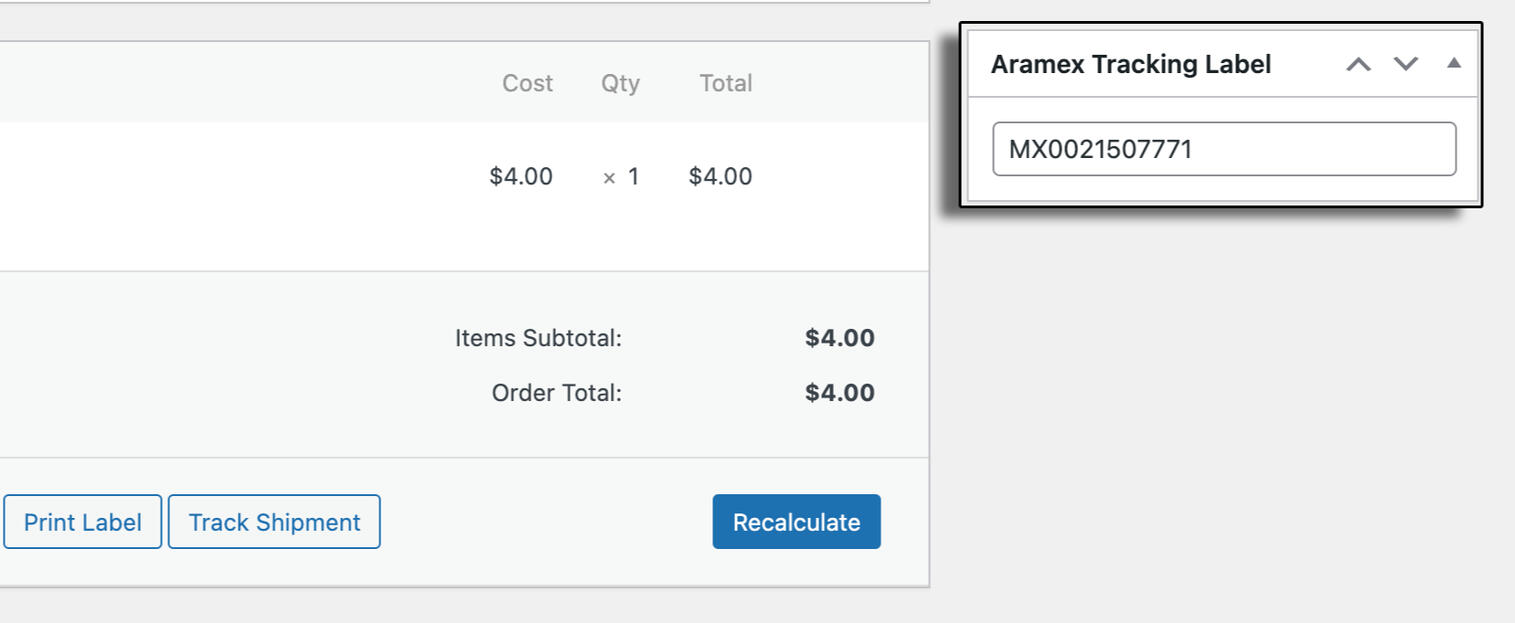Hit the blue Recalculate button
This screenshot has height=623, width=1515.
coord(796,522)
